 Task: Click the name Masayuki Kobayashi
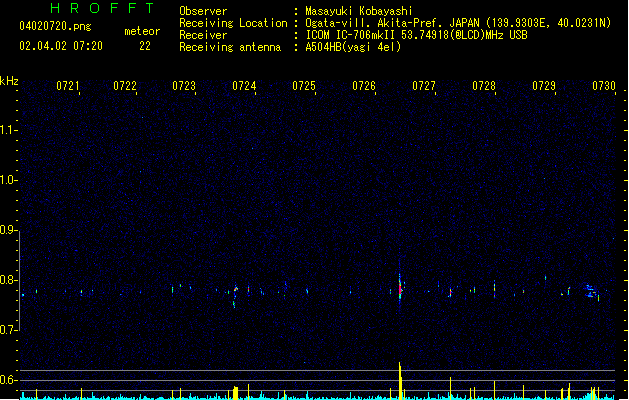(x=359, y=11)
